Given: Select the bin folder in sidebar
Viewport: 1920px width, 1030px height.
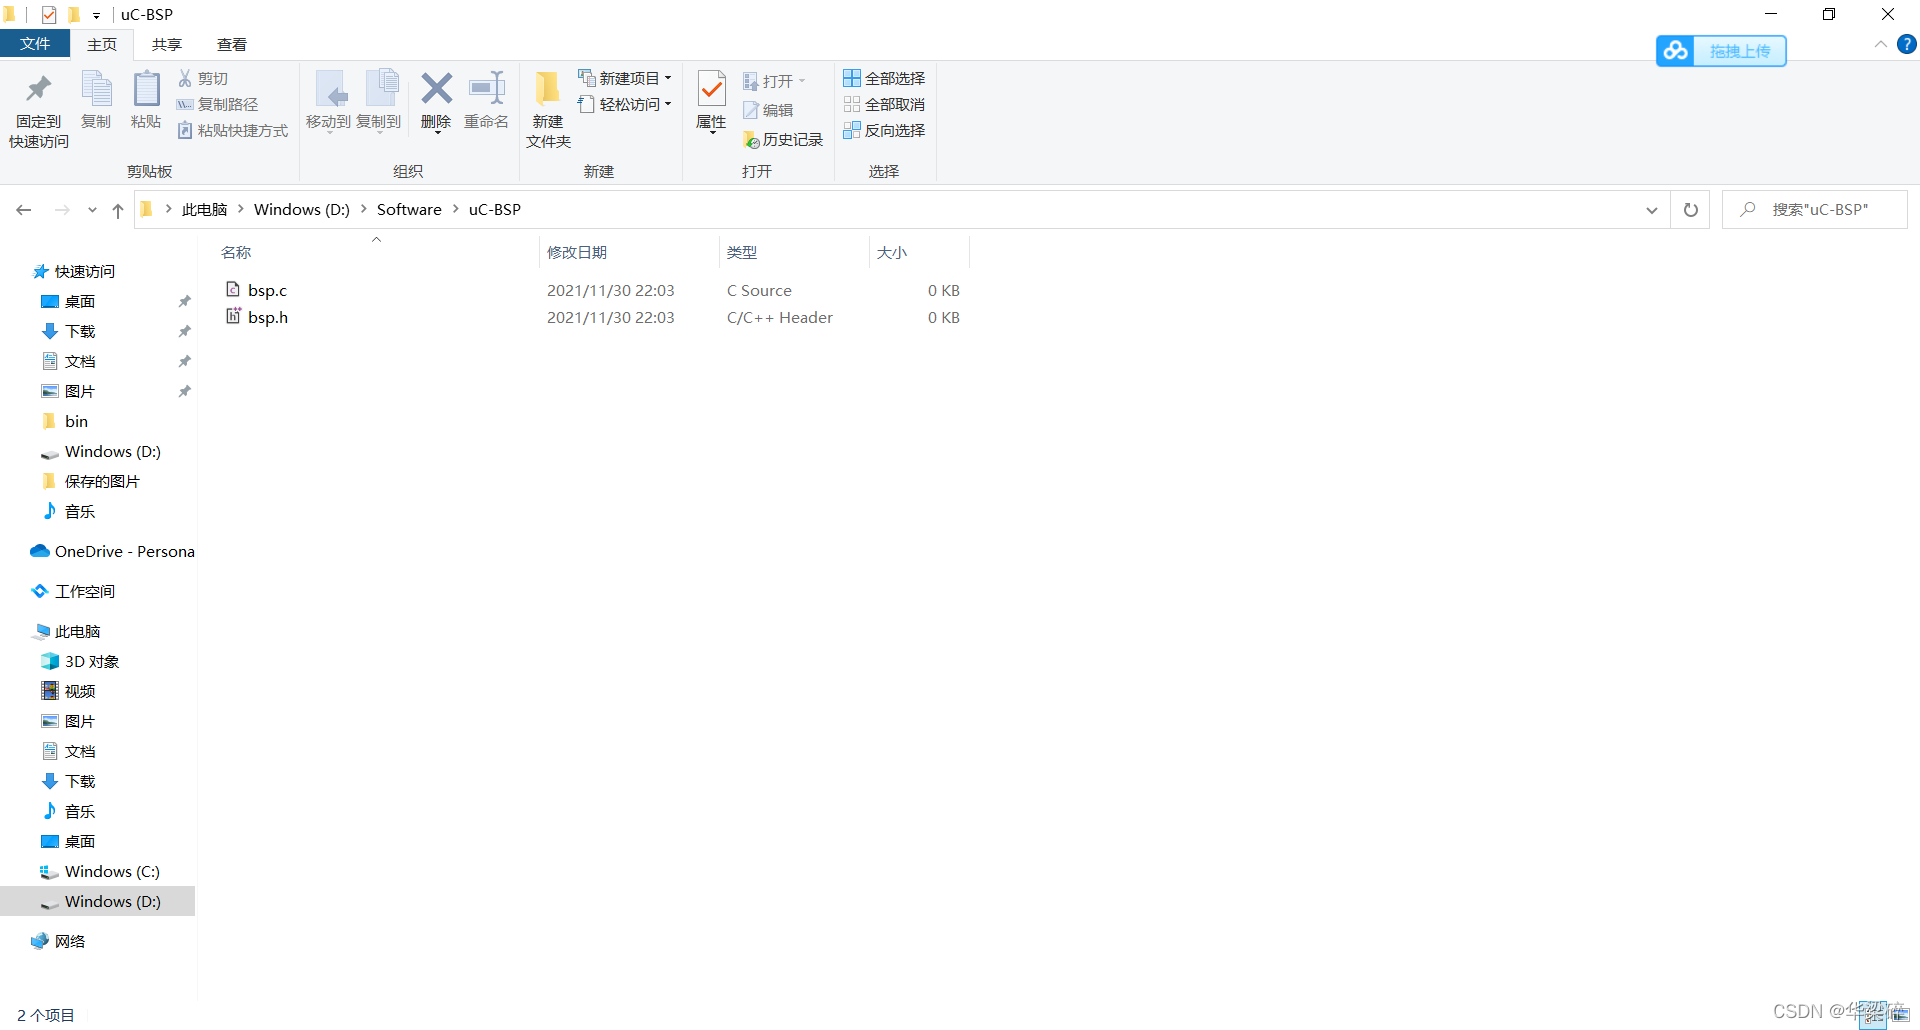Looking at the screenshot, I should [76, 421].
